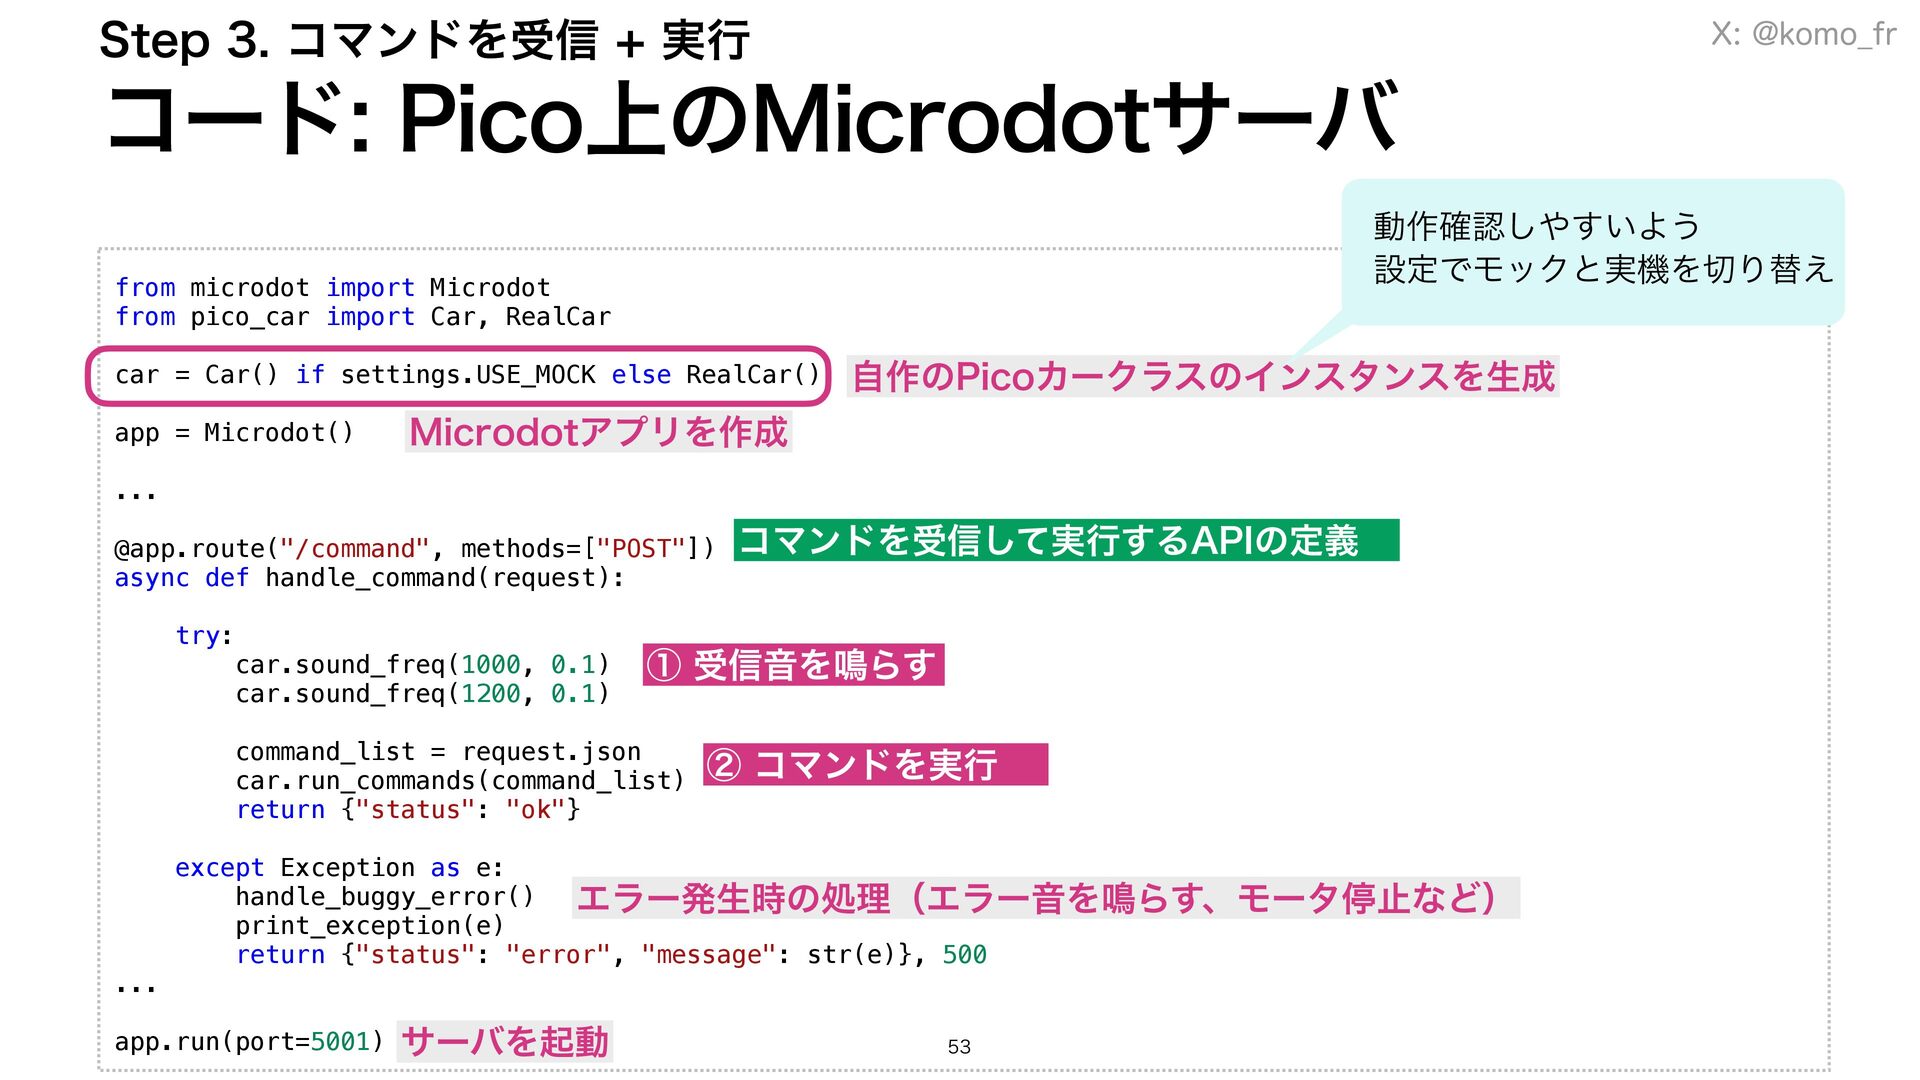The image size is (1920, 1080).
Task: Click the 'car.run_commands(command_list)' line
Action: pos(459,781)
